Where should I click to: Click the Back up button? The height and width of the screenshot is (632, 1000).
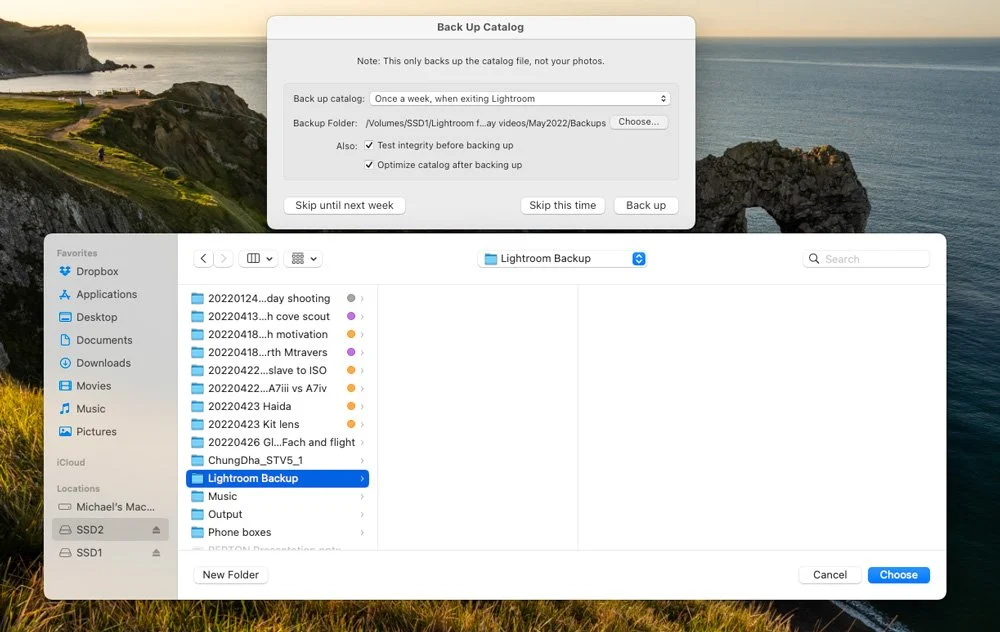point(646,205)
